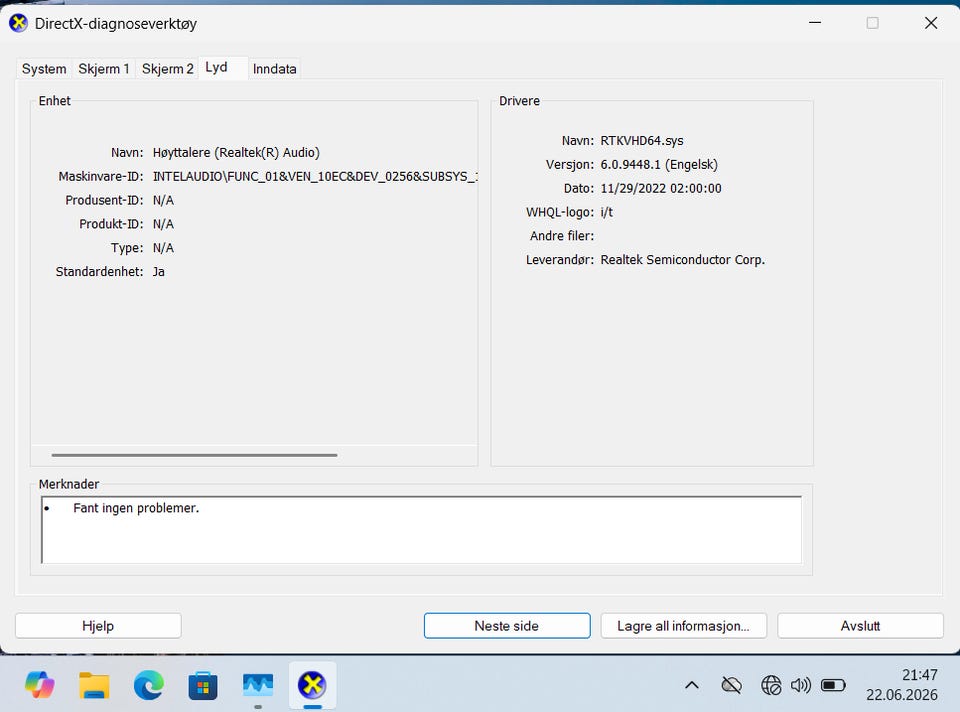Image resolution: width=960 pixels, height=712 pixels.
Task: Click the crossed-out cloud tray icon
Action: pos(732,685)
